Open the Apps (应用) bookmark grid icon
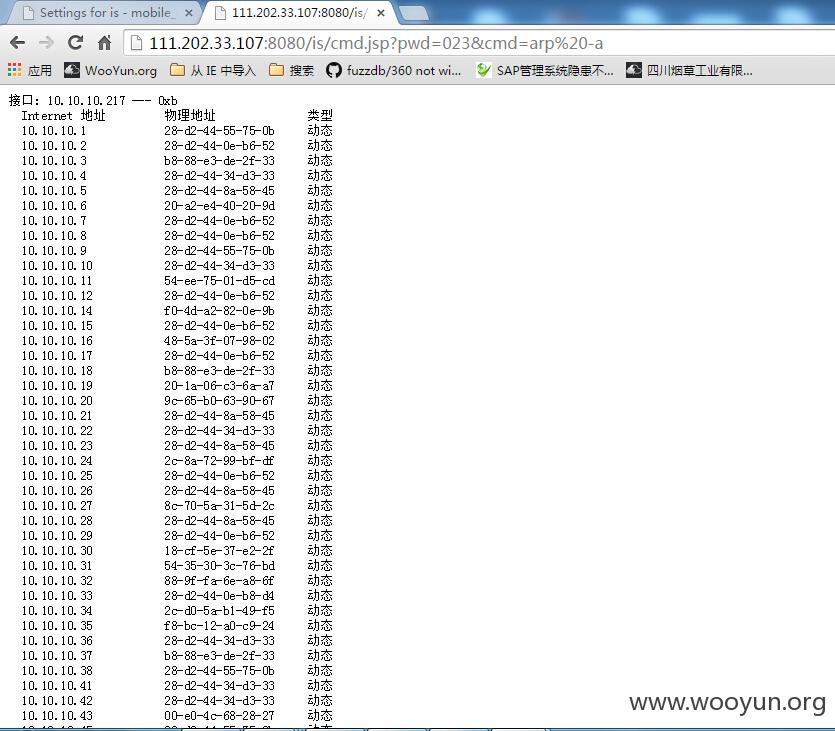Viewport: 835px width, 731px height. (14, 70)
